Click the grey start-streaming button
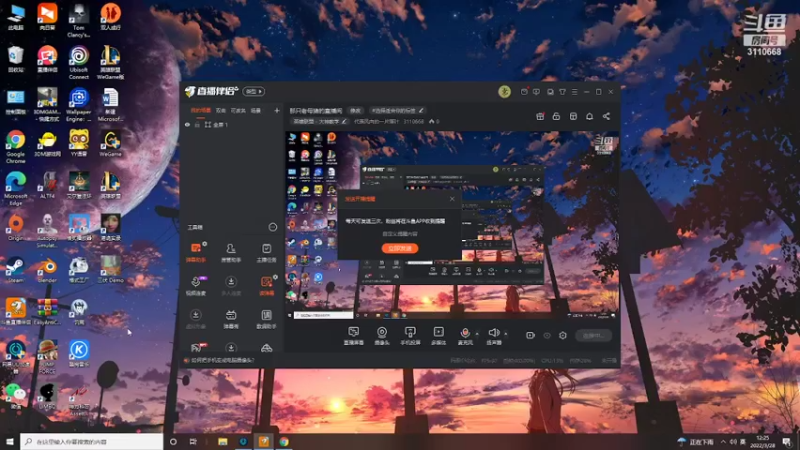The width and height of the screenshot is (800, 450). click(593, 335)
